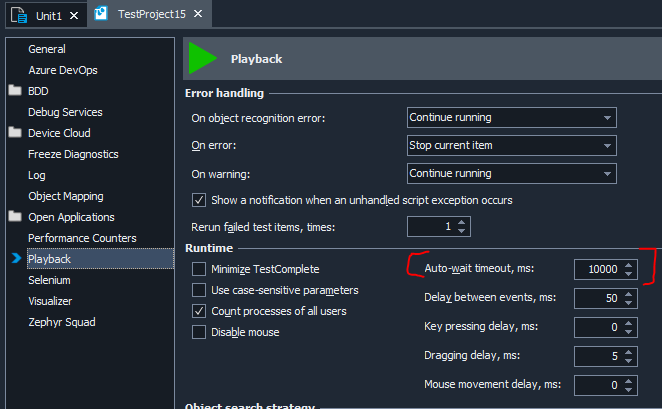Viewport: 662px width, 409px height.
Task: Click the Device Cloud folder icon
Action: 15,133
